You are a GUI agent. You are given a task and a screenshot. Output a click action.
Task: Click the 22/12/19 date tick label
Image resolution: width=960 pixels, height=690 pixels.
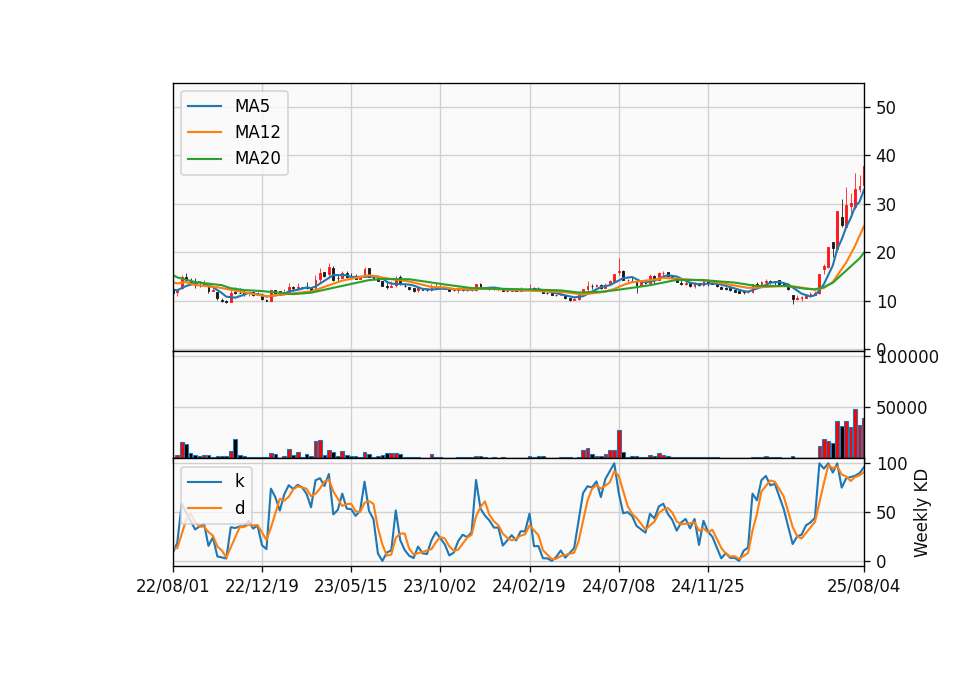pos(262,586)
